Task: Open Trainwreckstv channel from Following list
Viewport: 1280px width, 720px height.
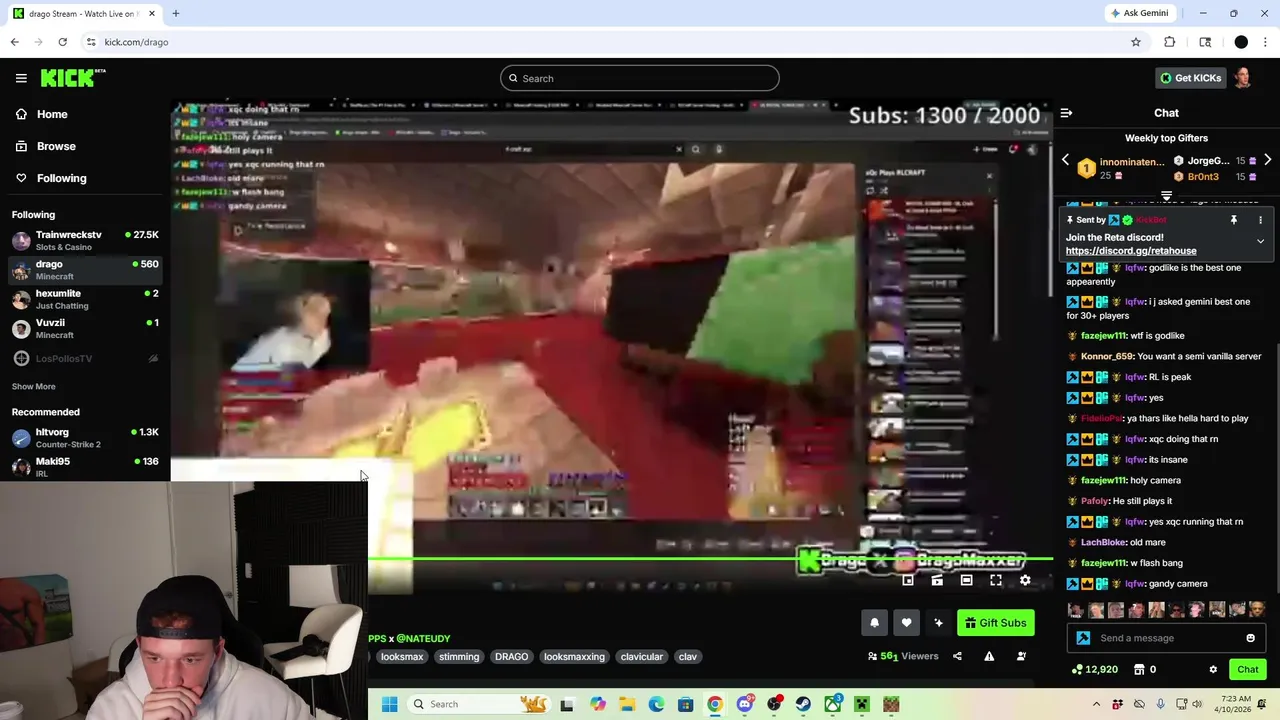Action: click(85, 240)
